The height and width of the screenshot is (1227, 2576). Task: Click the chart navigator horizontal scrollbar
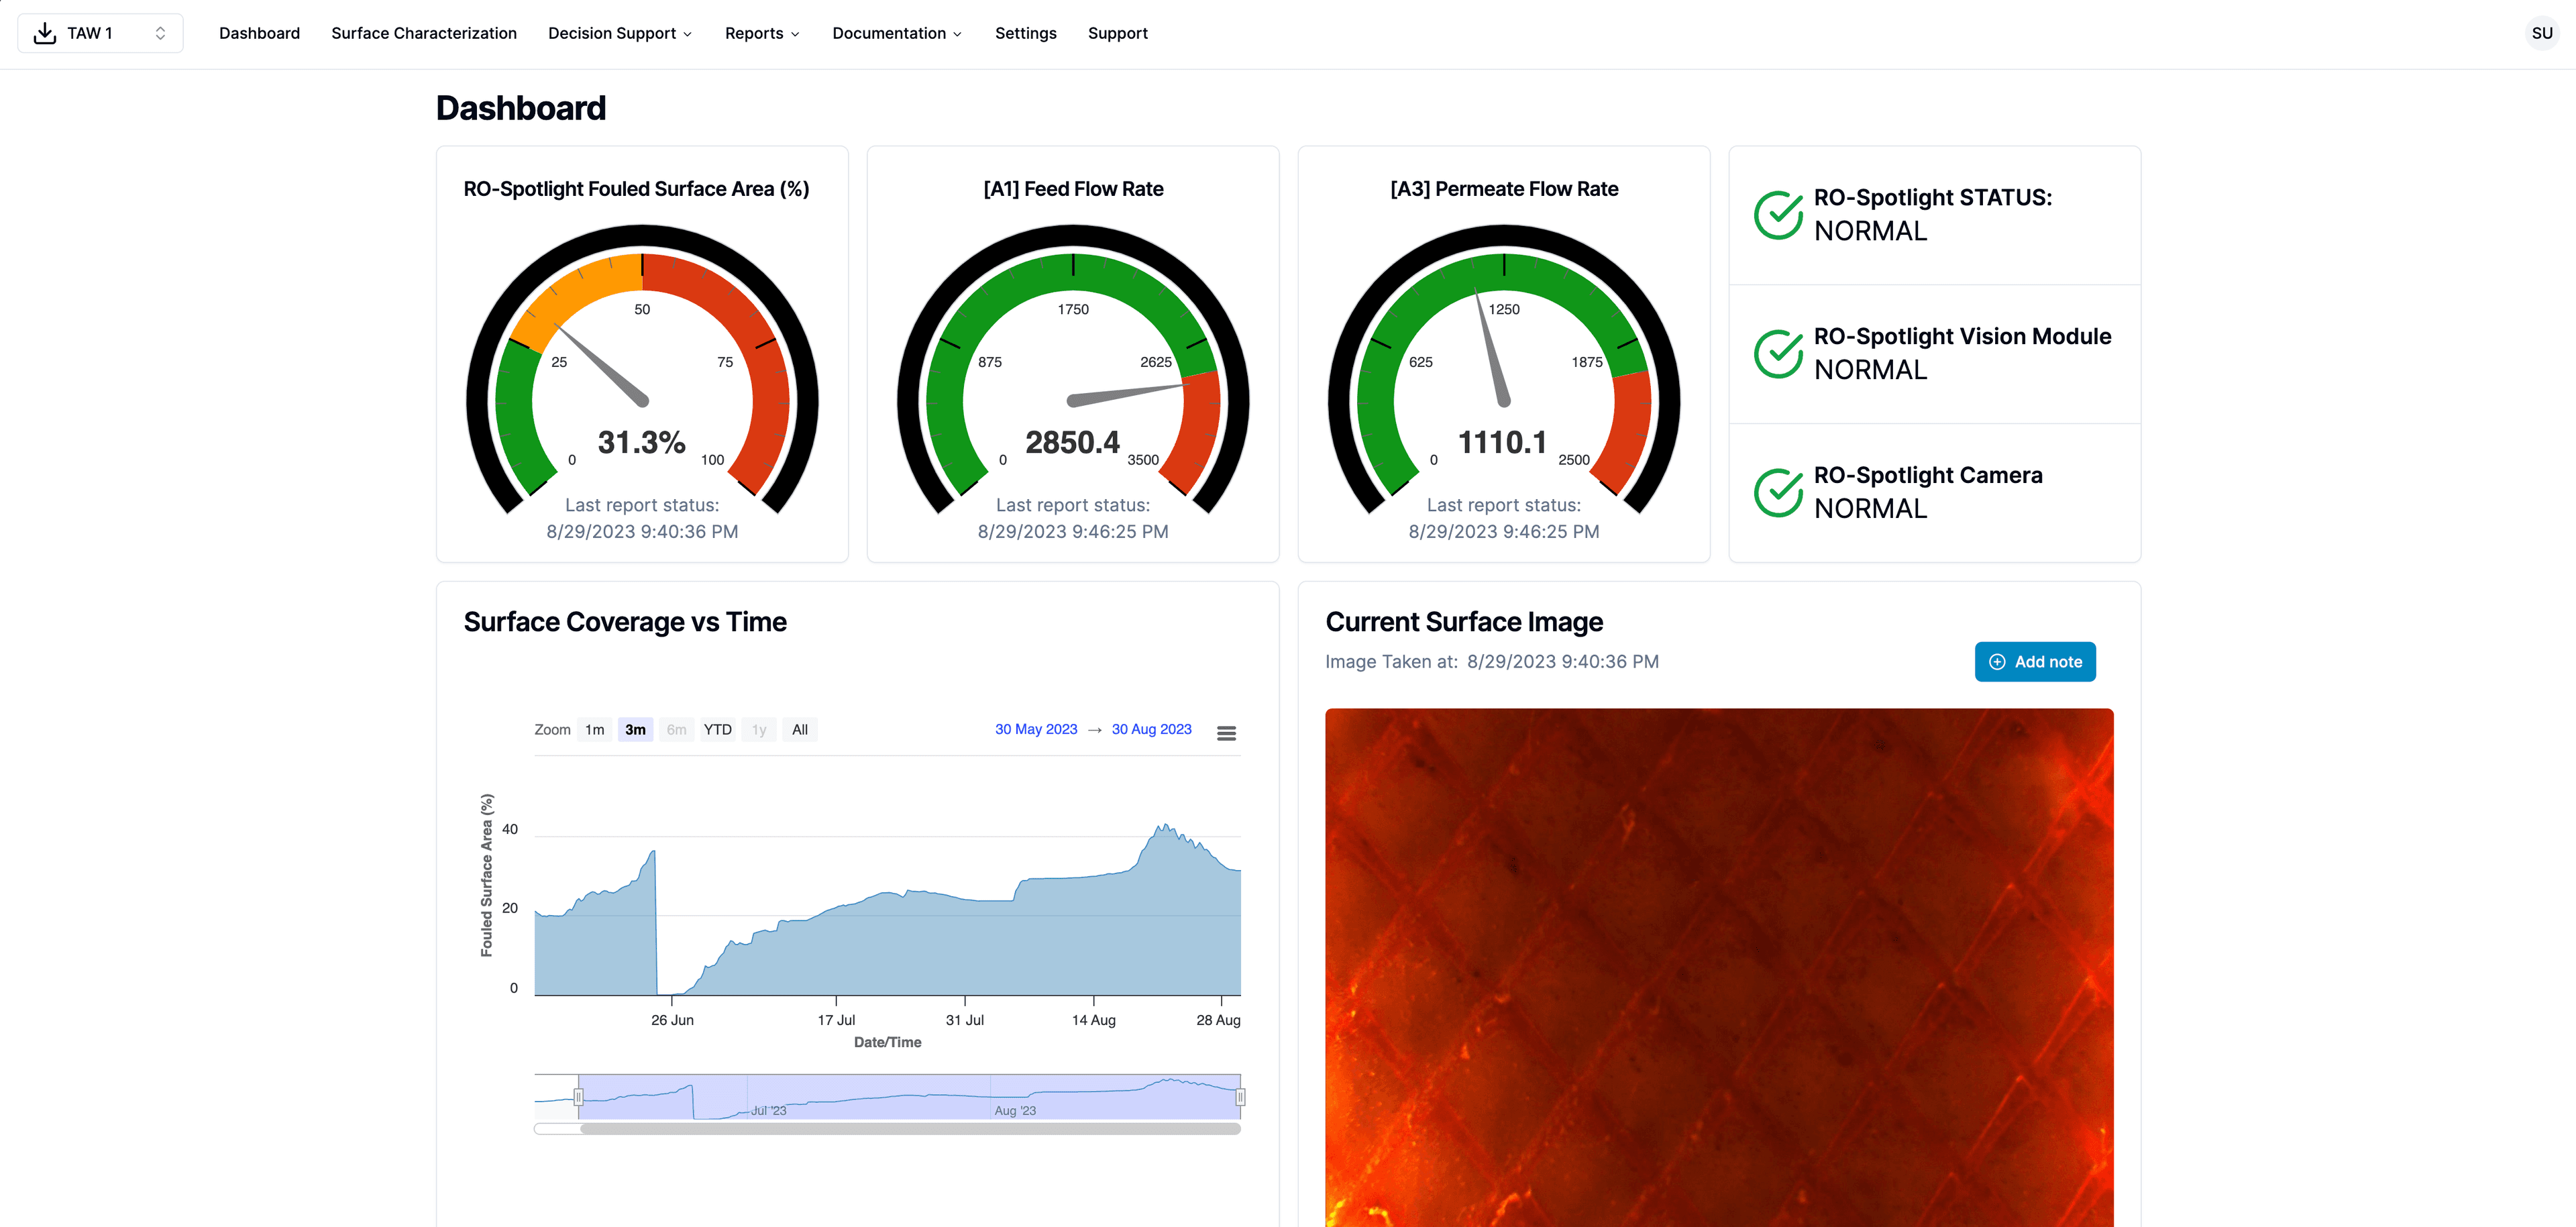click(910, 1129)
